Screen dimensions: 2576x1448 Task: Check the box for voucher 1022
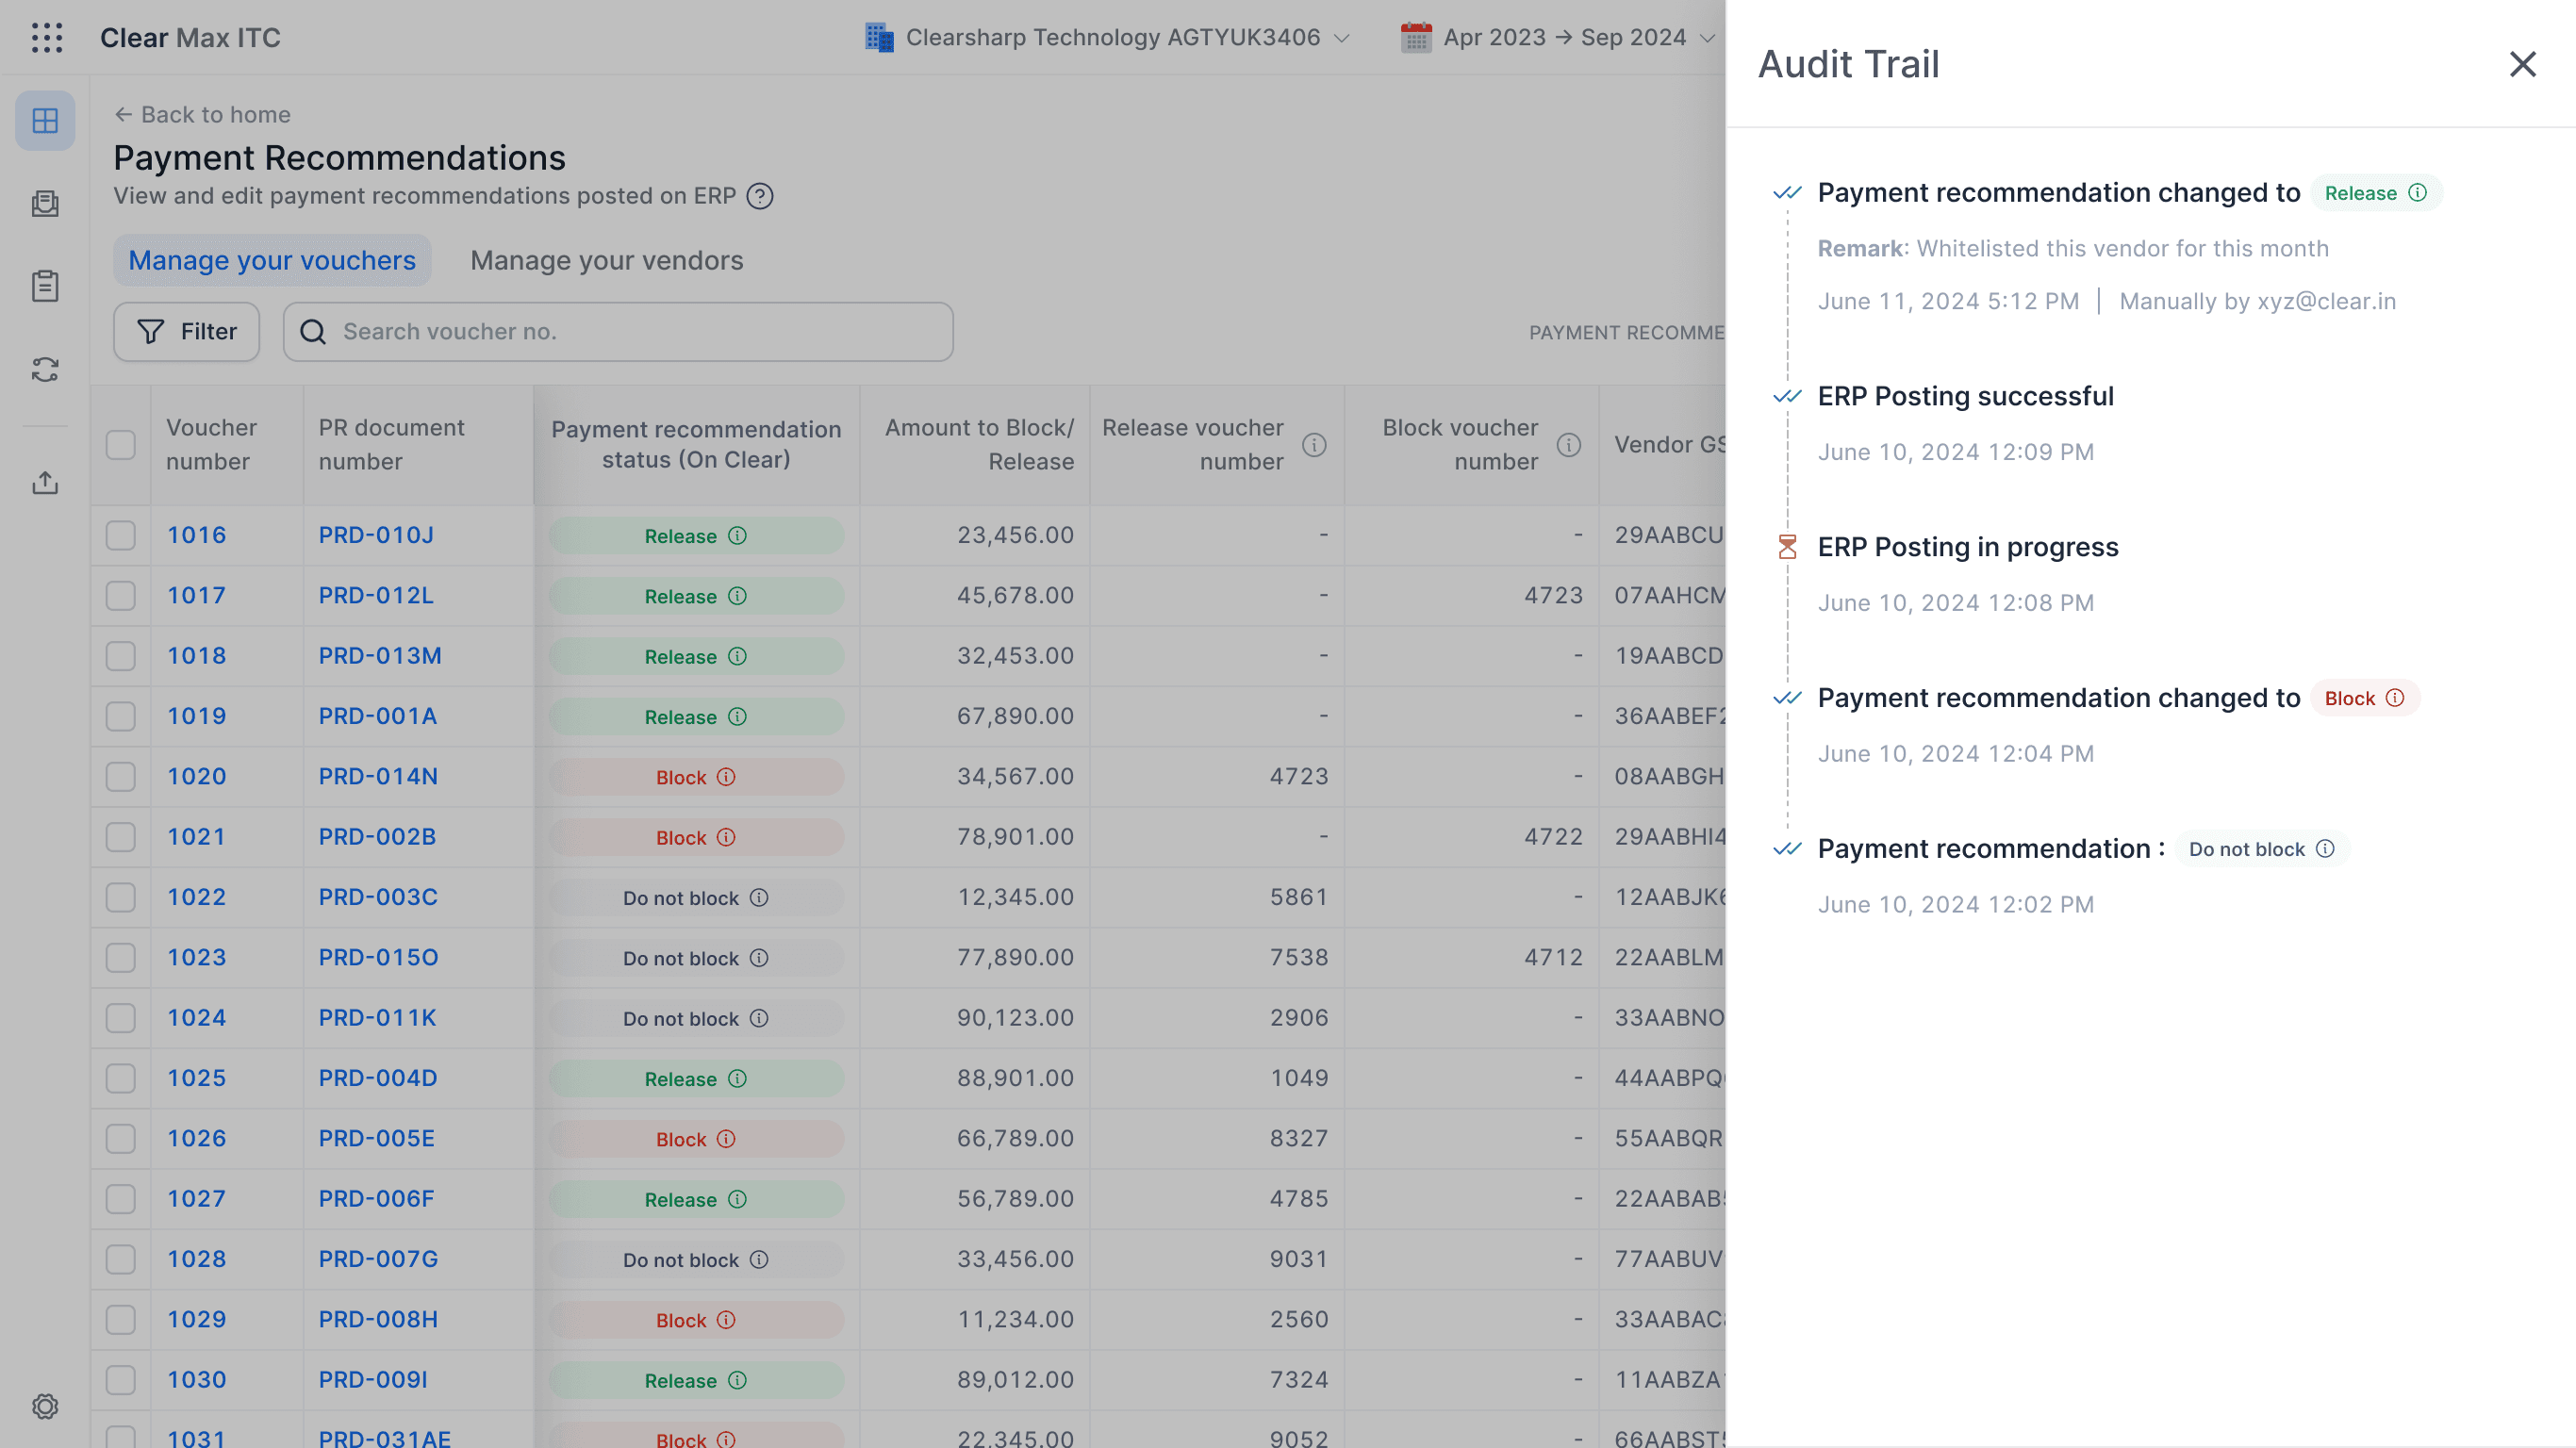pos(121,898)
